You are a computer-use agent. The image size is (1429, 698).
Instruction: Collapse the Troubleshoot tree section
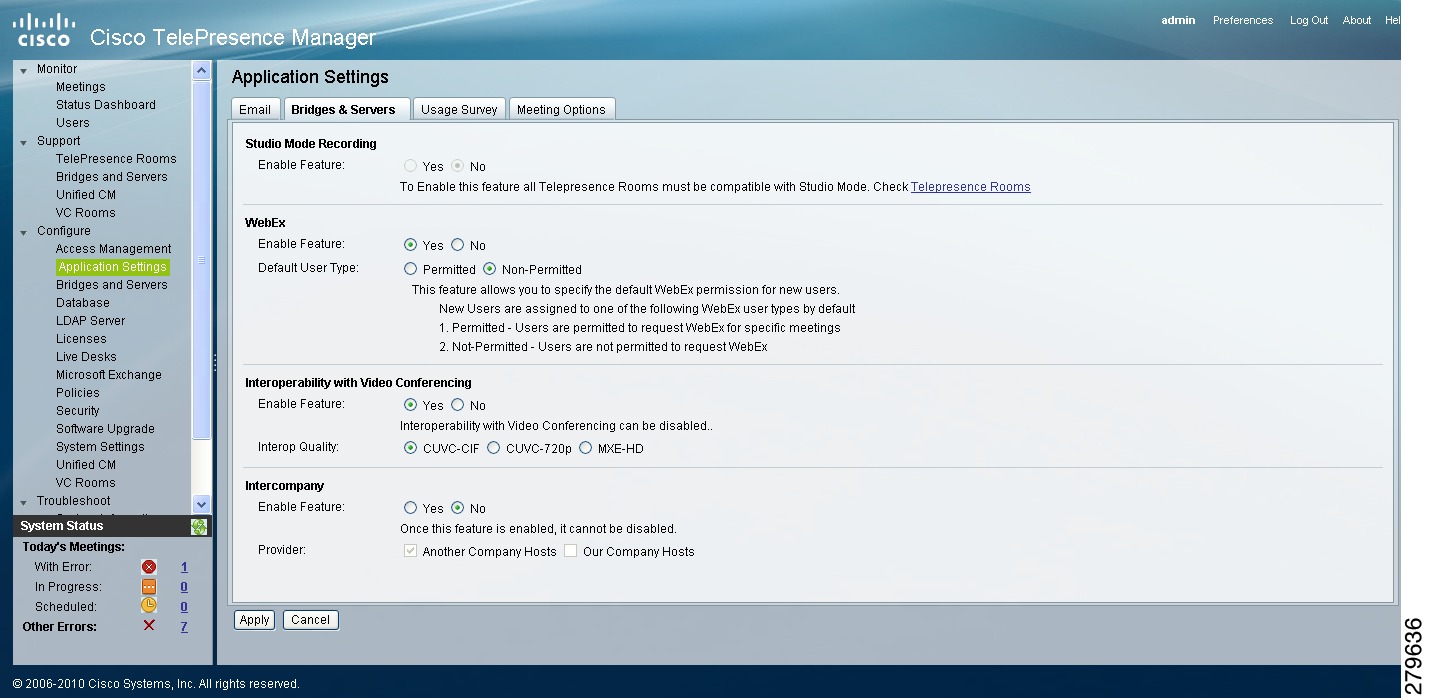coord(24,502)
